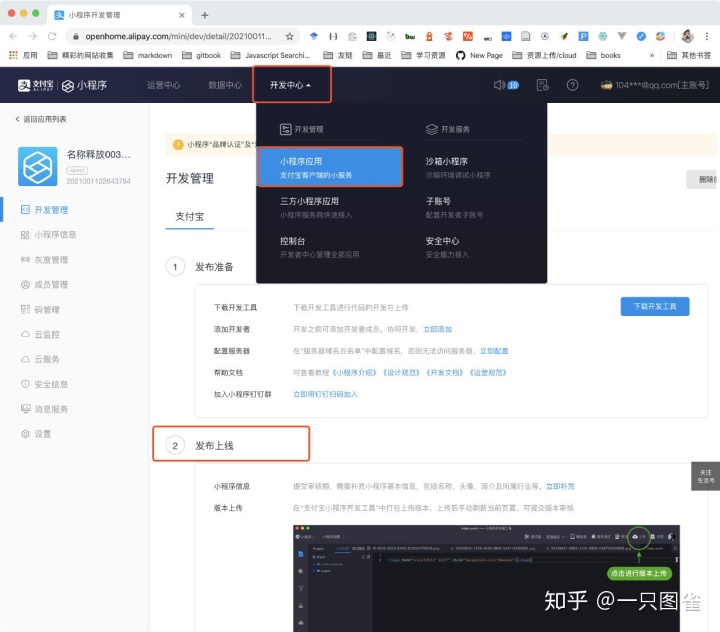Switch to the 支付宝 tab

[x=190, y=216]
